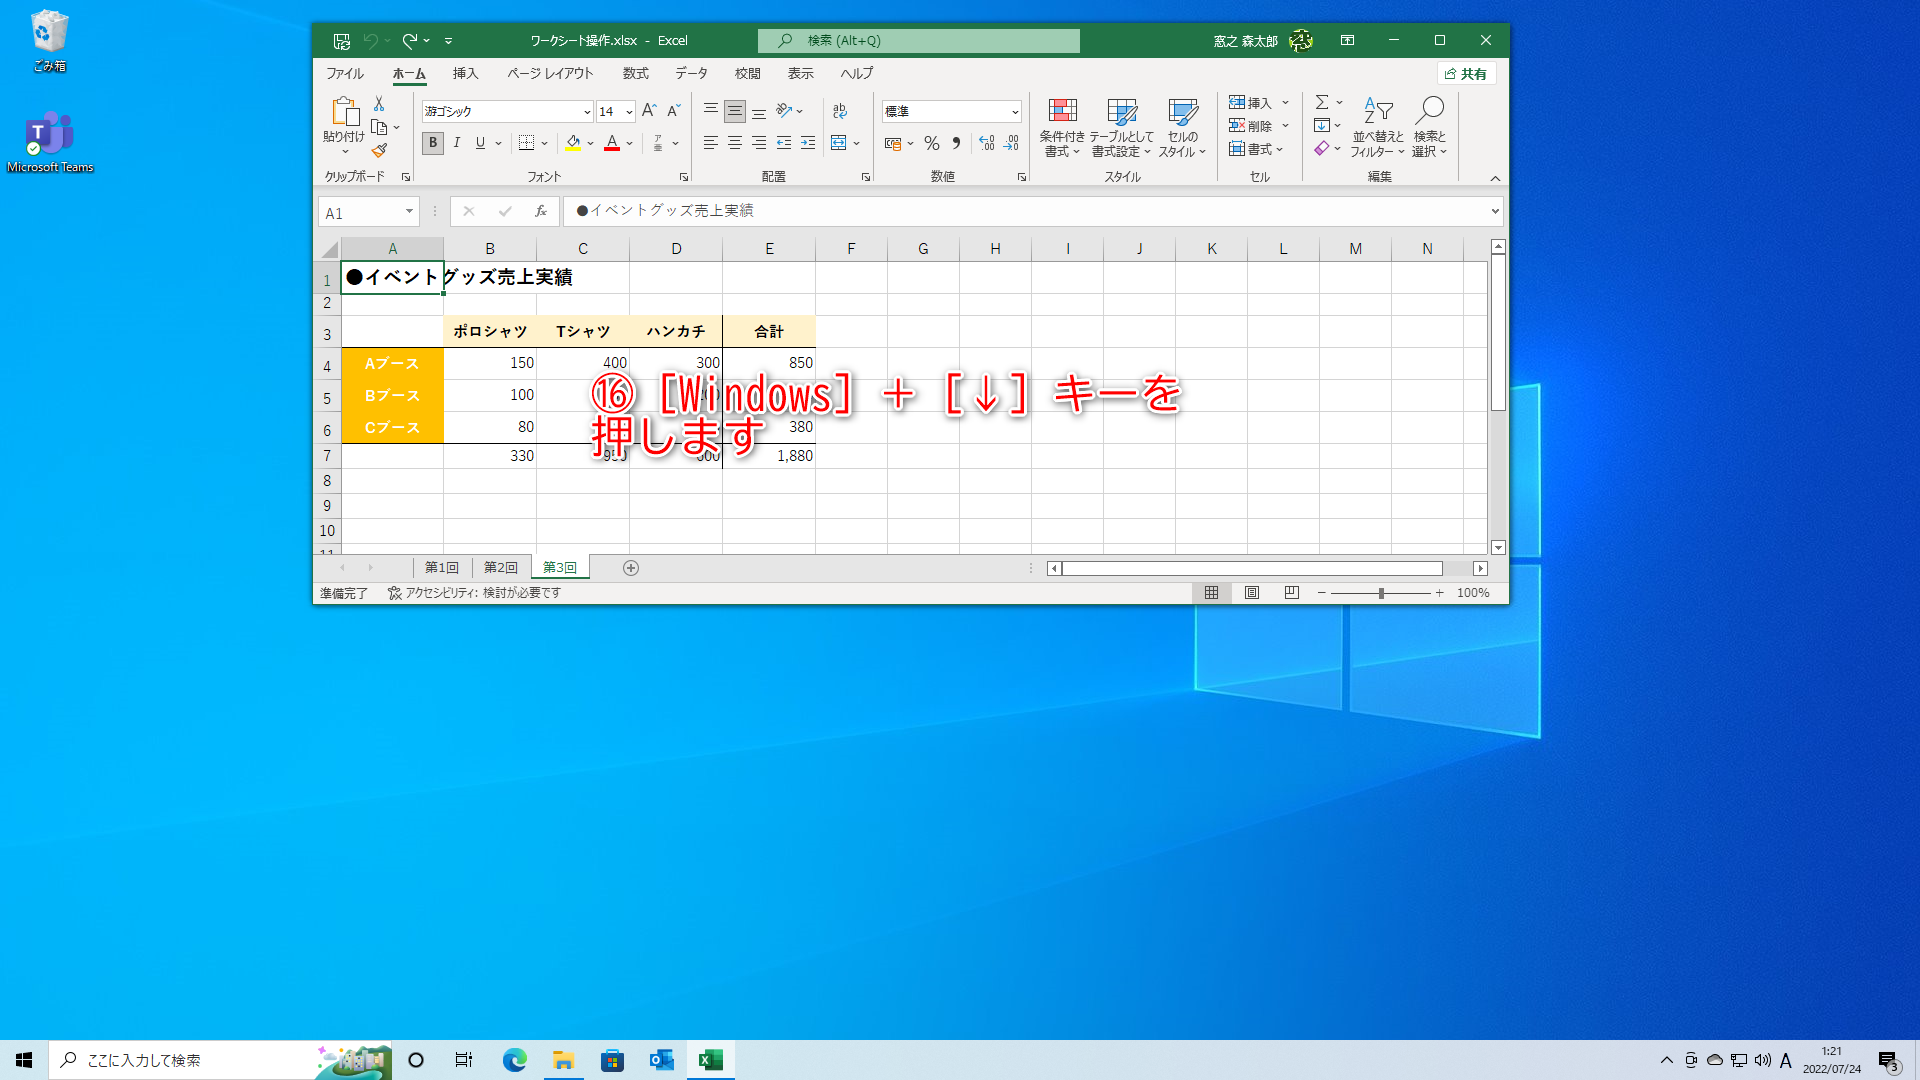Select the AutoSum (Σ) icon
Screen dimensions: 1920x1080
(x=1322, y=101)
